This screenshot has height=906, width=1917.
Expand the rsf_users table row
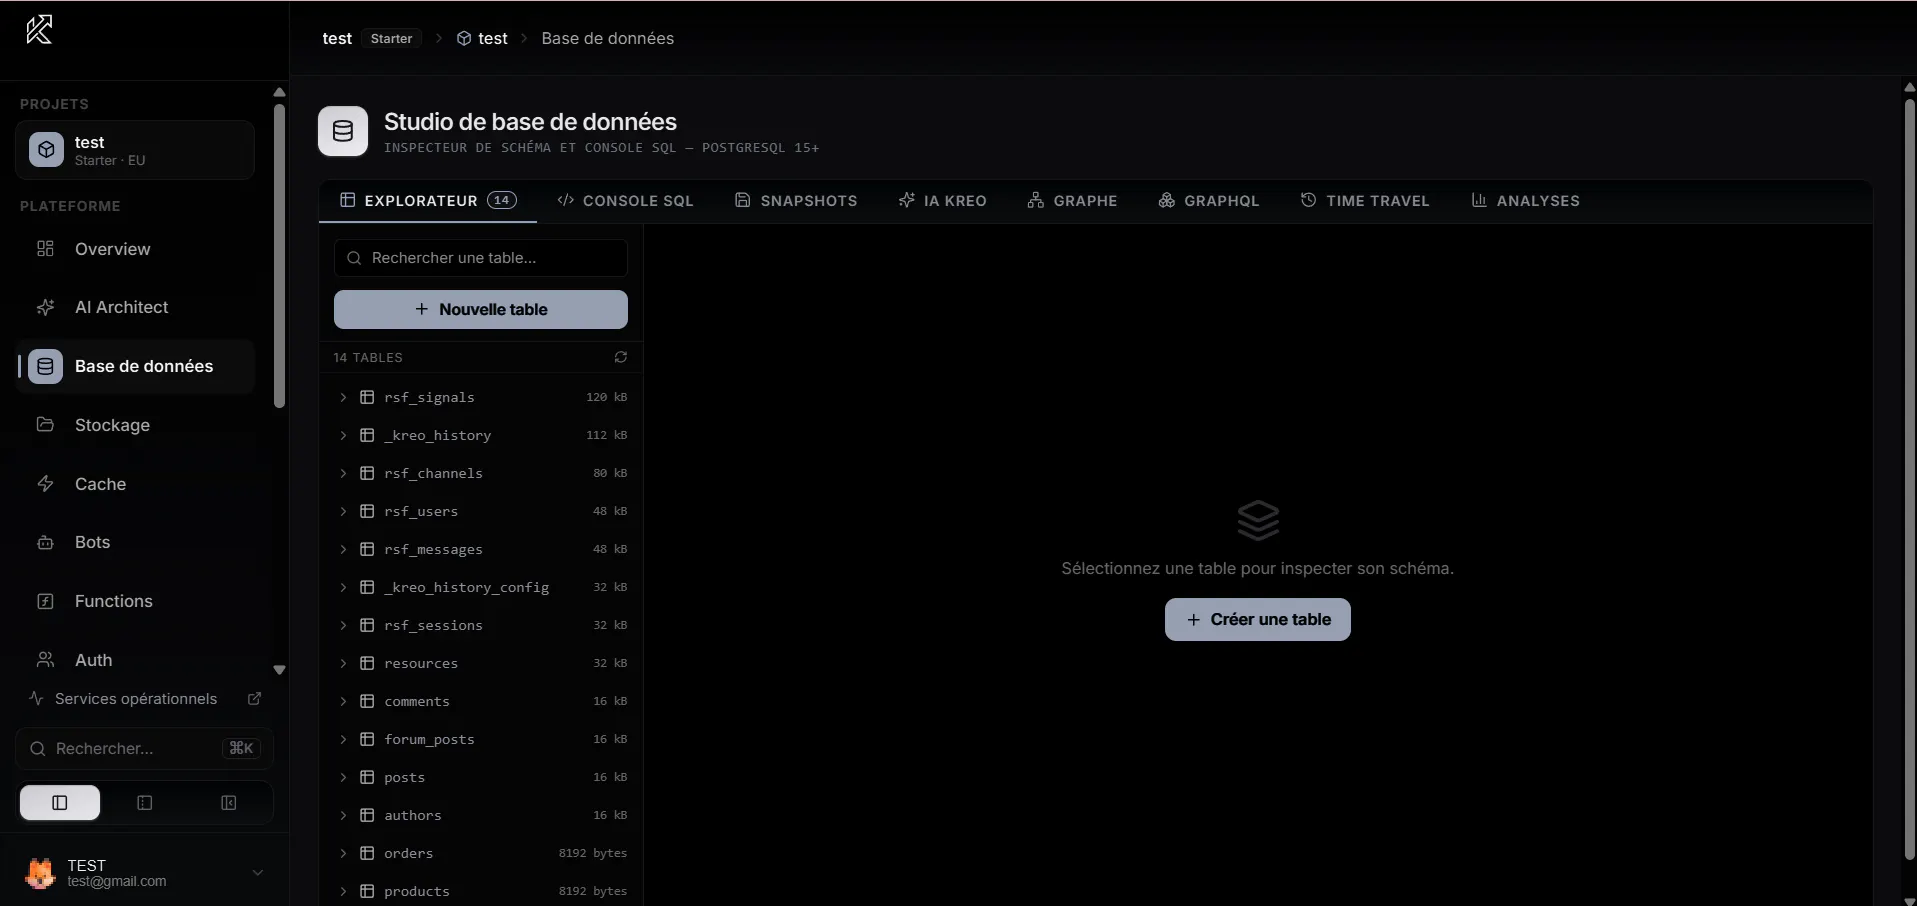coord(343,511)
